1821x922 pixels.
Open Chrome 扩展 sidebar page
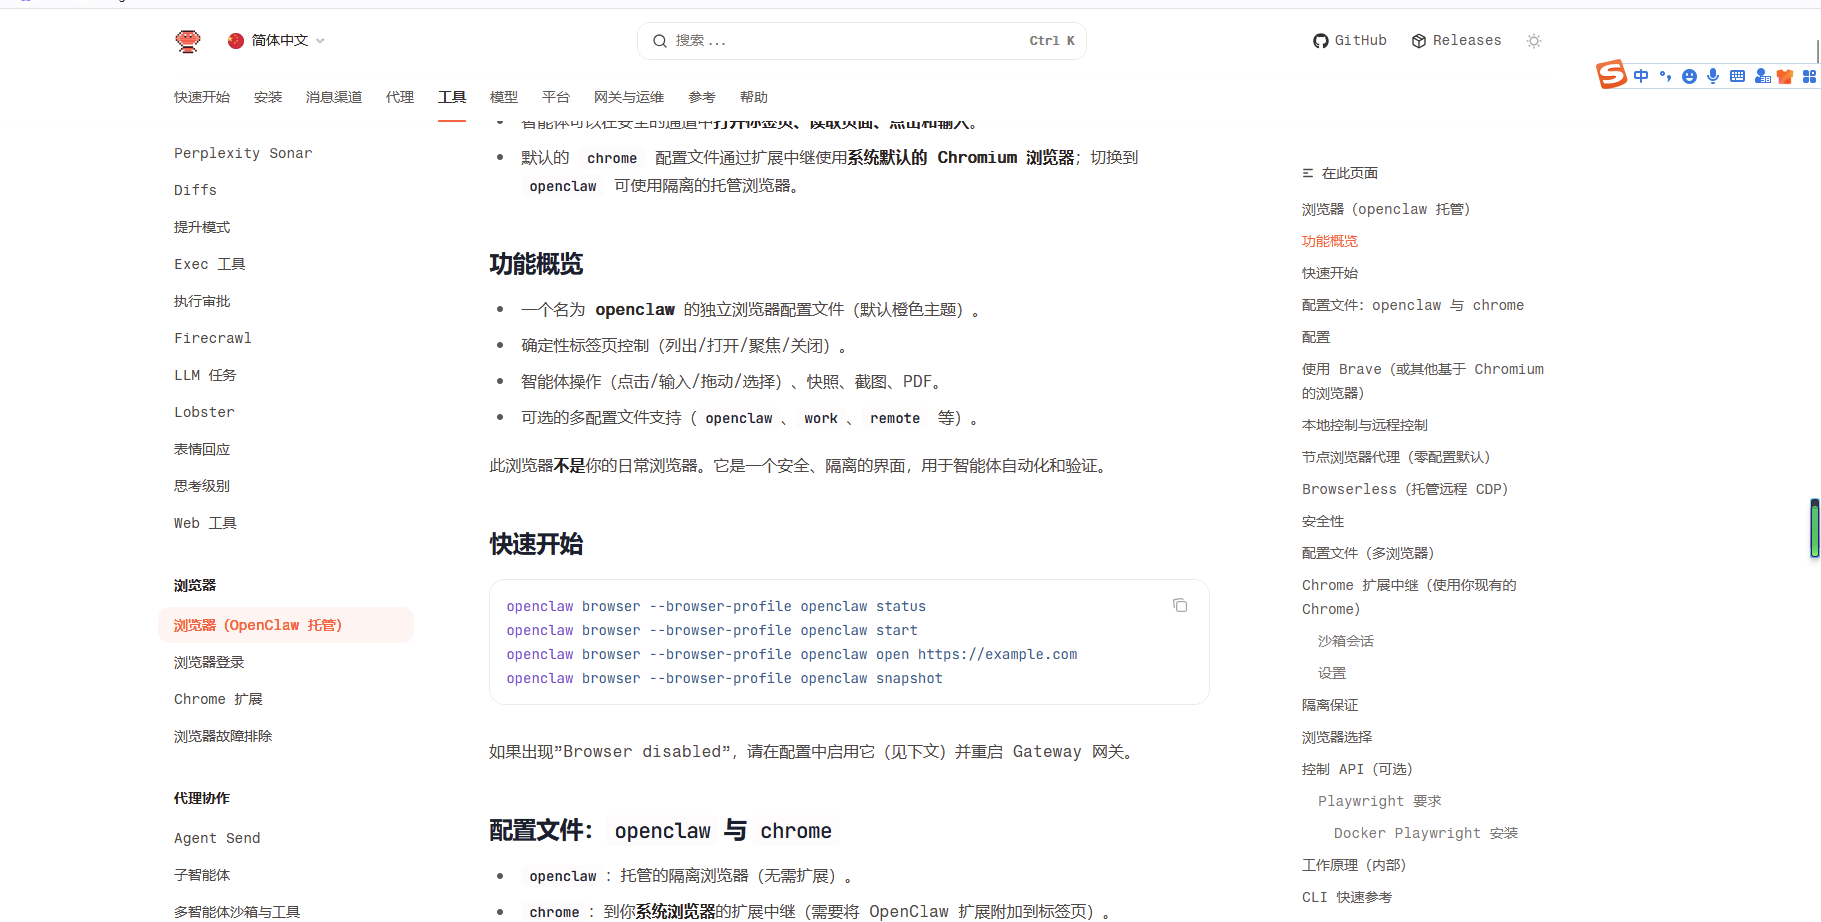218,699
